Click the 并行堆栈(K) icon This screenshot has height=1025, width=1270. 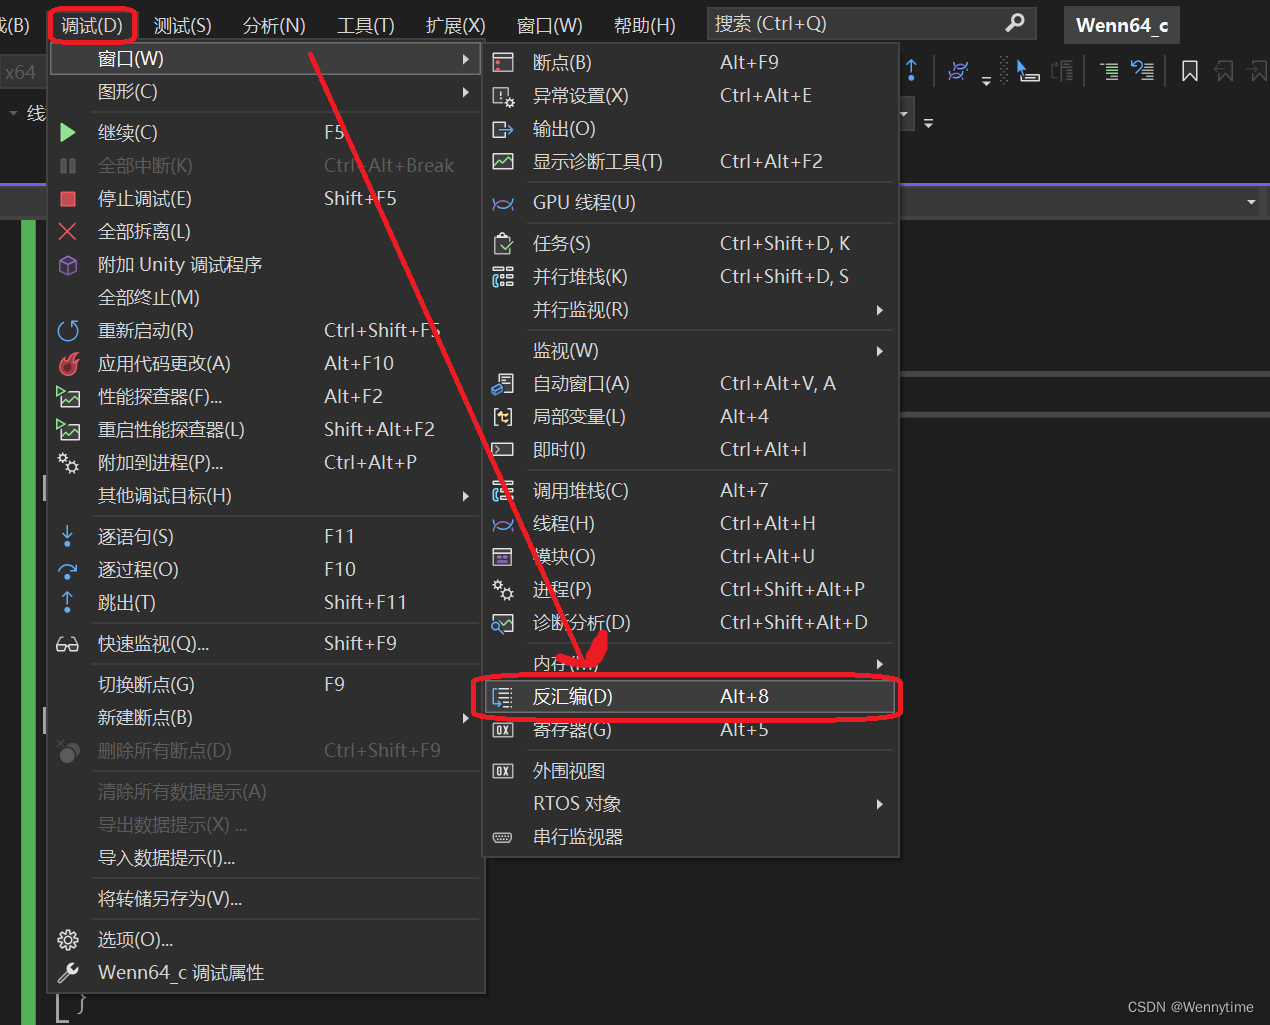tap(503, 277)
